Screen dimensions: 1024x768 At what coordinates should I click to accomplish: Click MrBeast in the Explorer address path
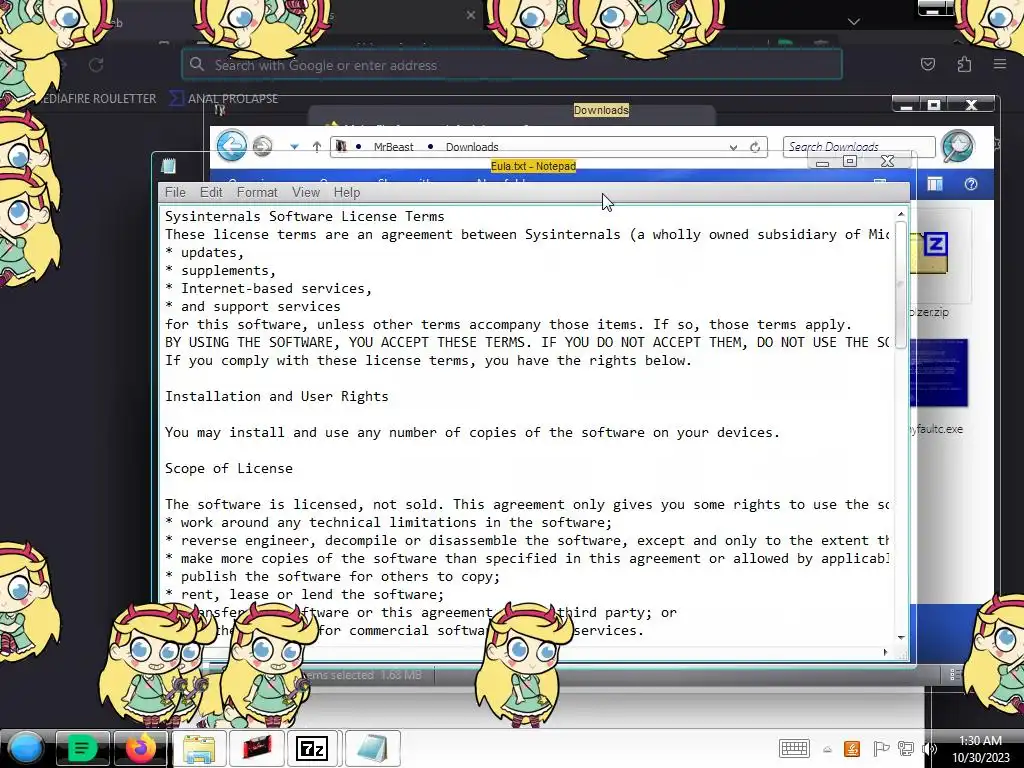pos(393,147)
